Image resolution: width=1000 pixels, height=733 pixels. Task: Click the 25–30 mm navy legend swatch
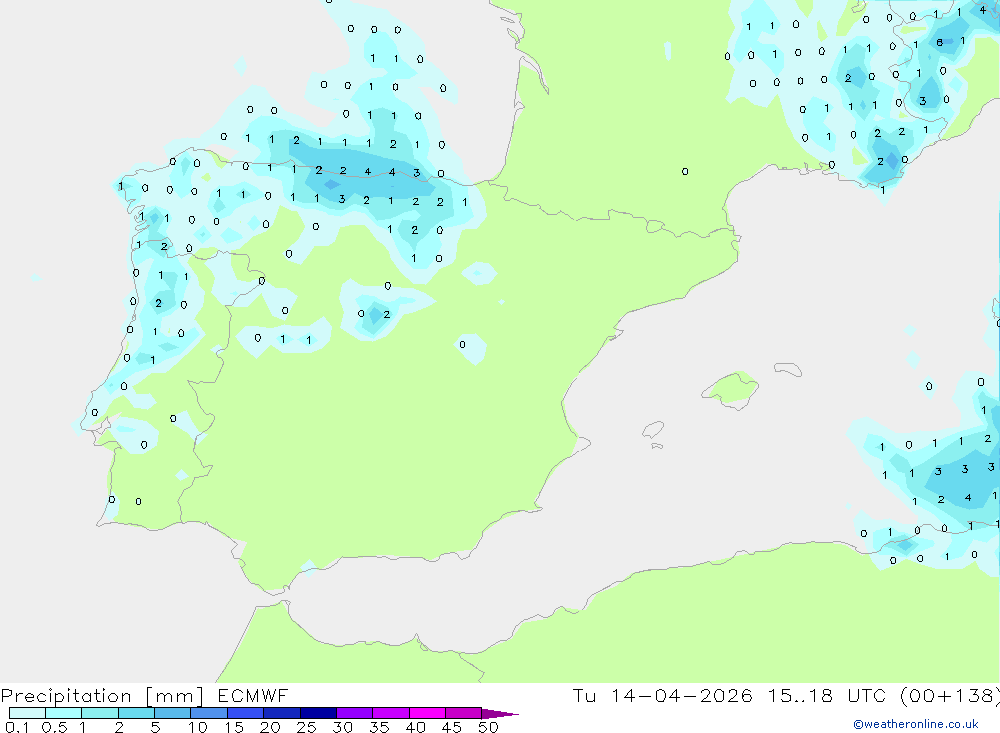[x=318, y=713]
